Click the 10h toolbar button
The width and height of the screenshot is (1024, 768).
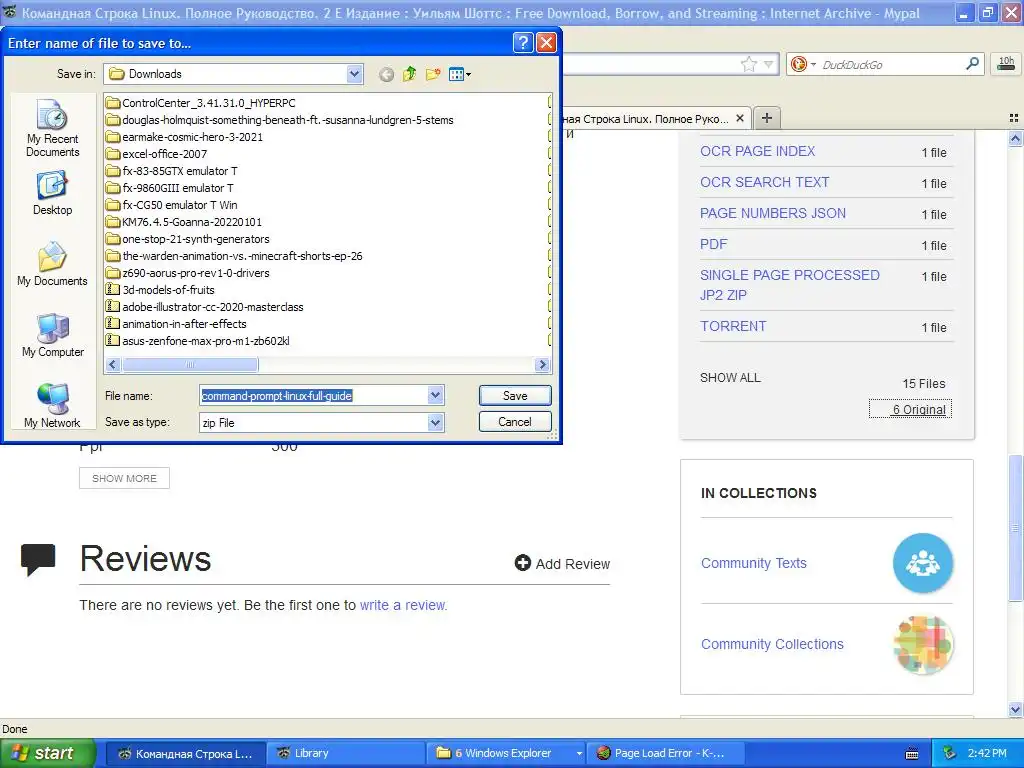tap(1006, 63)
